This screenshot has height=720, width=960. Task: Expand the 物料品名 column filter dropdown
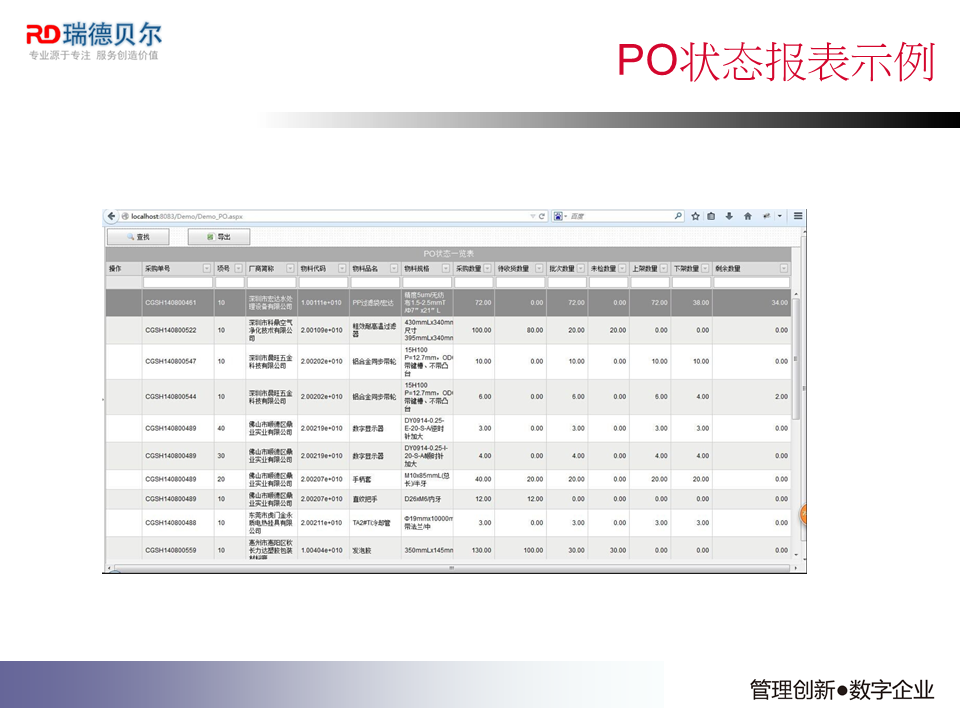pyautogui.click(x=394, y=268)
